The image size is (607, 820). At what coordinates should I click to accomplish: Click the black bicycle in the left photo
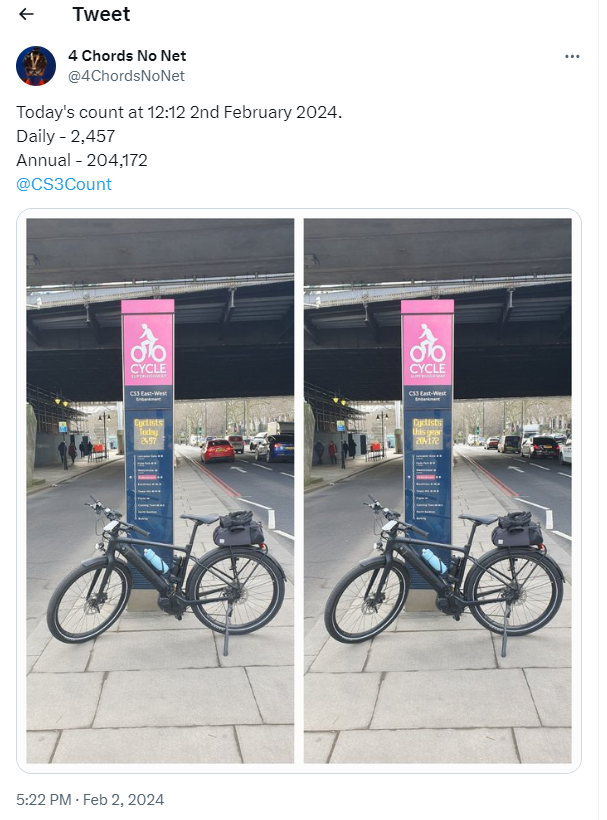click(x=166, y=573)
